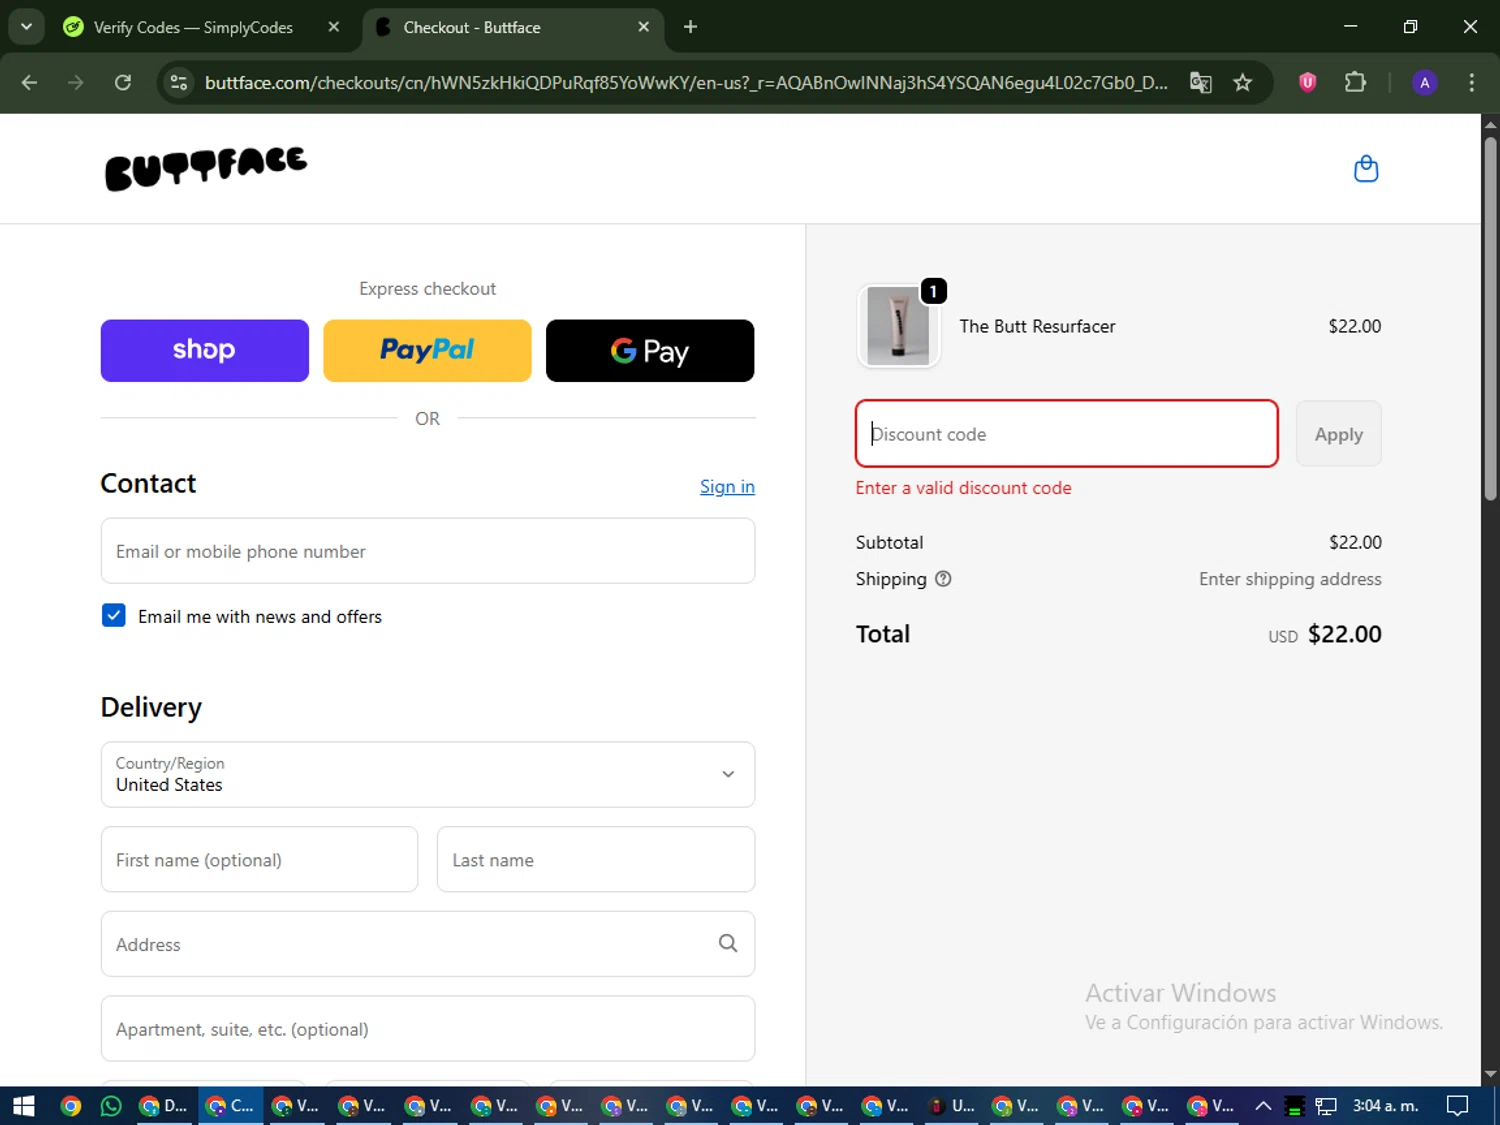The width and height of the screenshot is (1500, 1125).
Task: Click the 'Subtotal' label
Action: pyautogui.click(x=889, y=542)
